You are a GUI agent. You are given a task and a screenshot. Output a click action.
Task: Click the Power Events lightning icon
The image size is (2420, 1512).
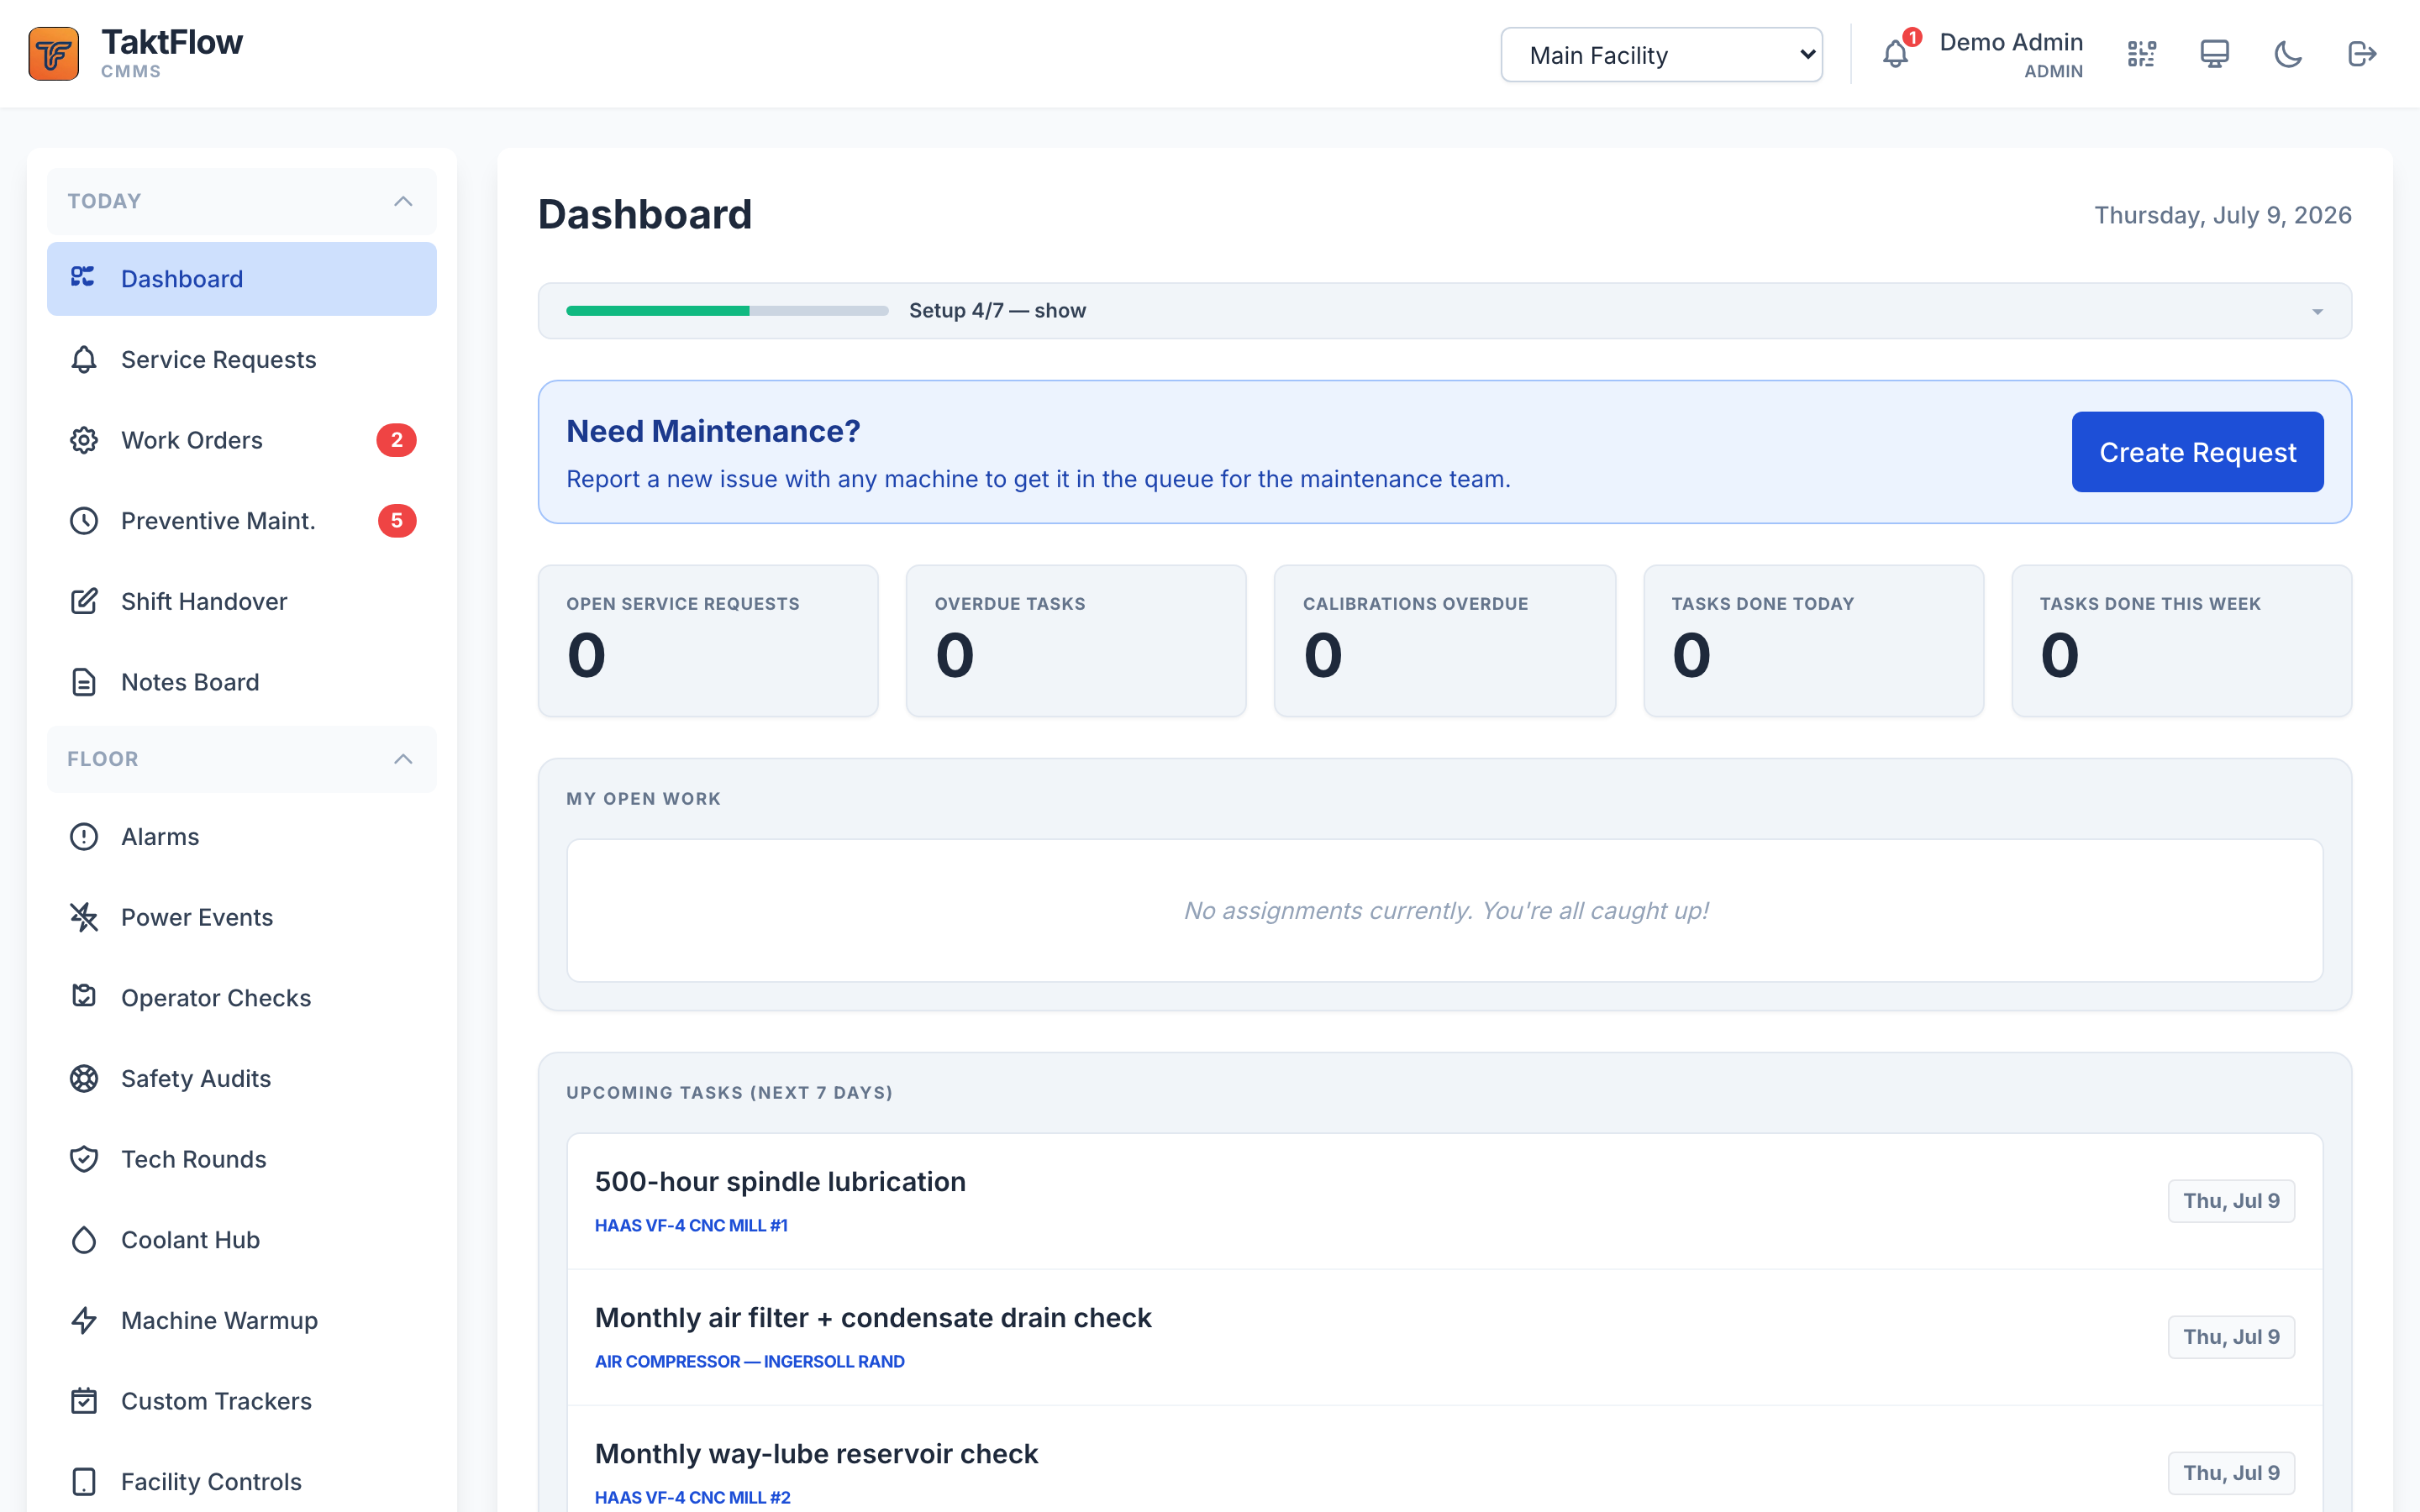point(84,917)
